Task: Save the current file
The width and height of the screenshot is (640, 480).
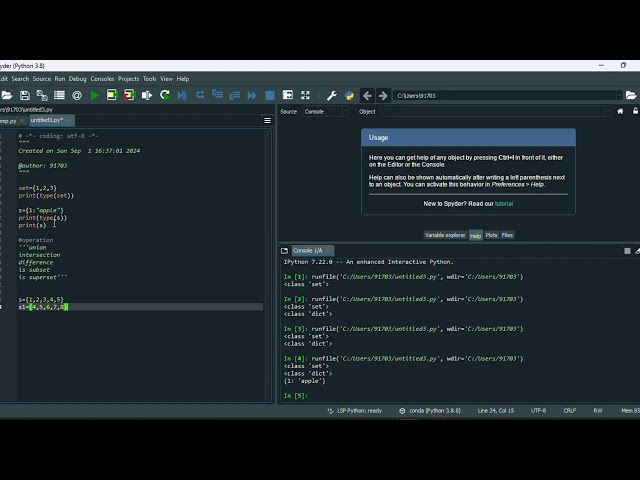Action: [25, 96]
